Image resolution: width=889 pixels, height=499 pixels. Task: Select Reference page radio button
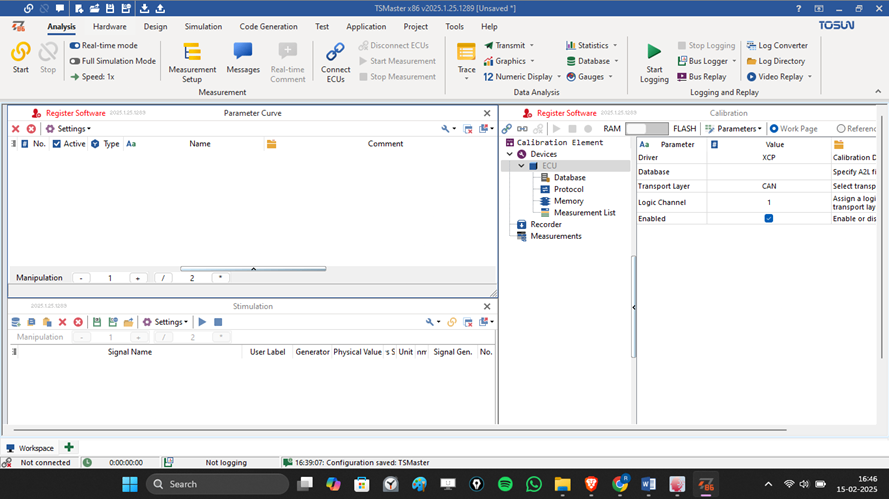point(841,129)
